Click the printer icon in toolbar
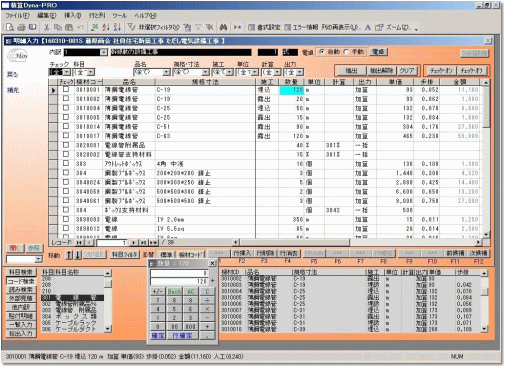The width and height of the screenshot is (506, 368). pyautogui.click(x=21, y=27)
